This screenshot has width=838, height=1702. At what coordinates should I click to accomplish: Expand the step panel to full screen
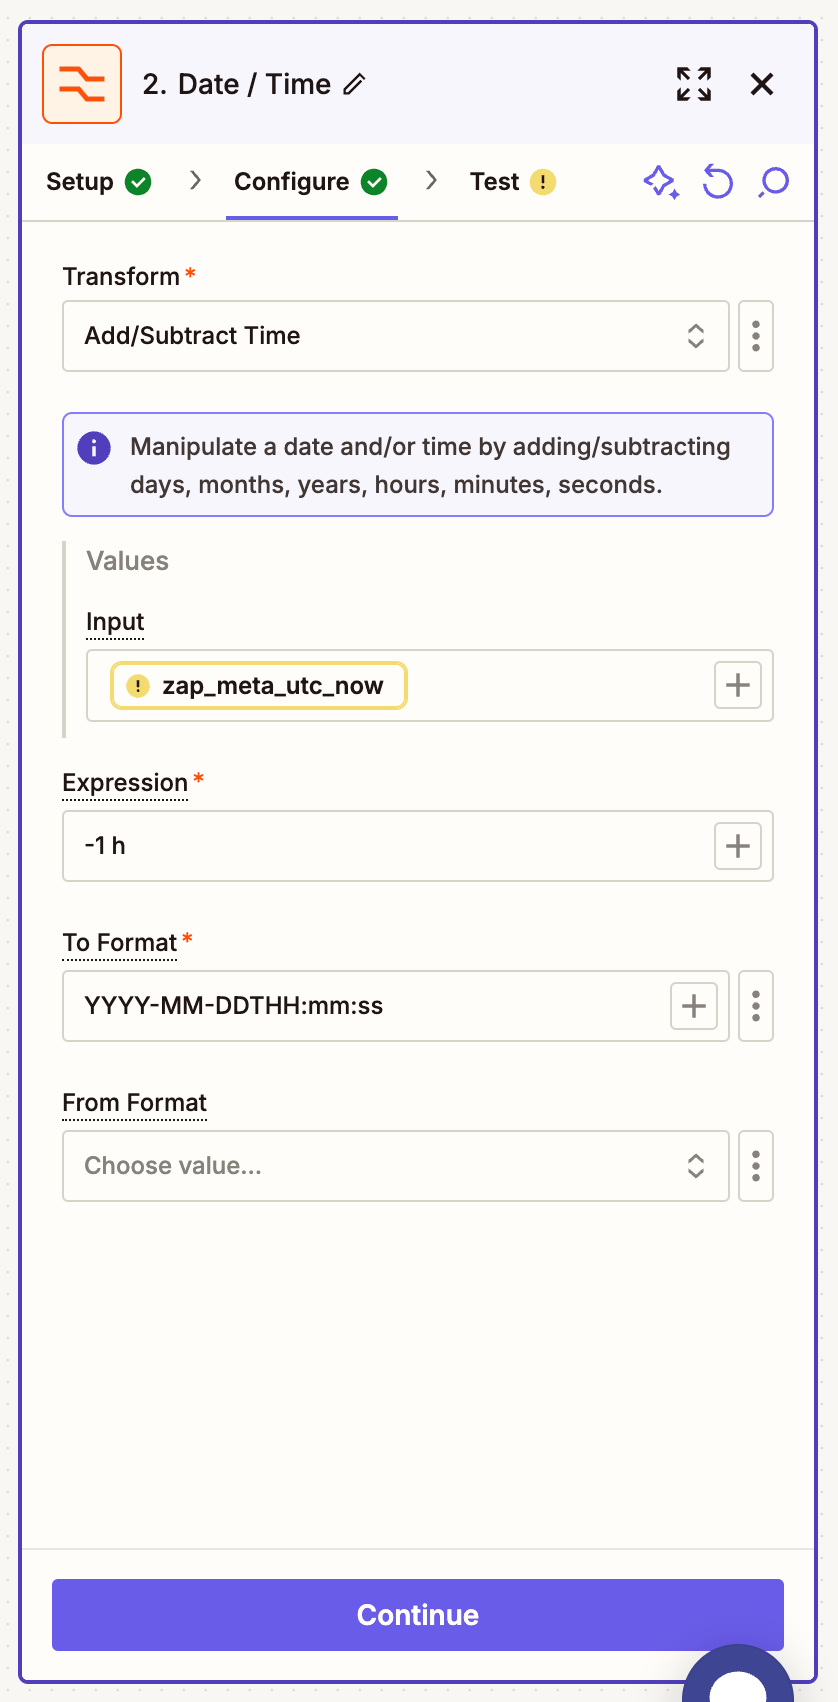point(694,84)
